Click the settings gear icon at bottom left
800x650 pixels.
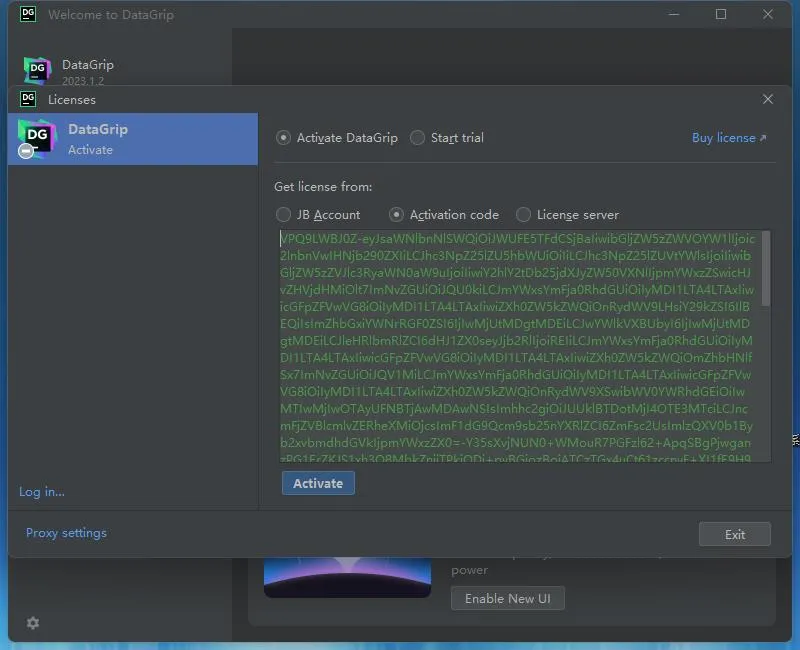coord(33,622)
